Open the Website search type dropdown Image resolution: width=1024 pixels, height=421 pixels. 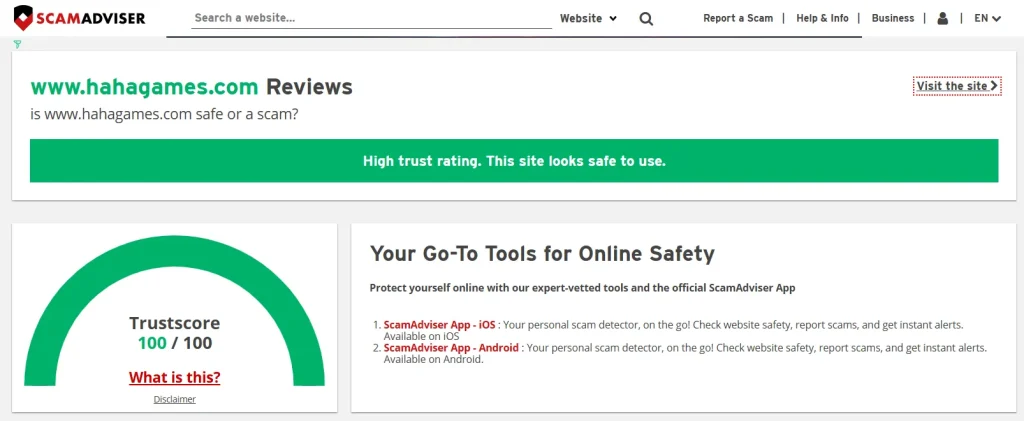click(x=588, y=18)
